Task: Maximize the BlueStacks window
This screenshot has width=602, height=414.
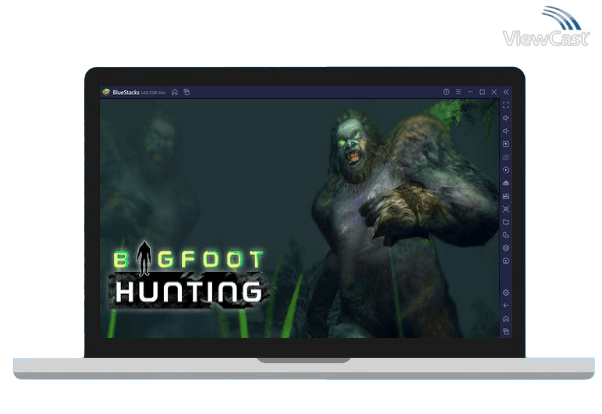Action: coord(482,92)
